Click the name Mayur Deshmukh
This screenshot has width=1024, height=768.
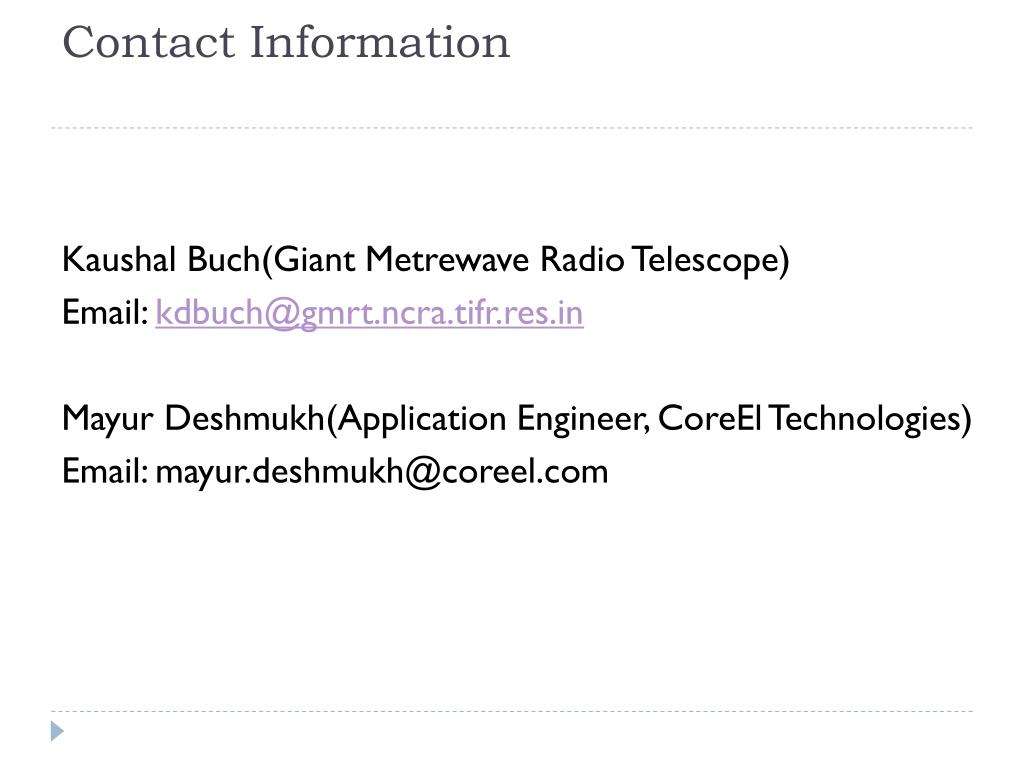(x=193, y=418)
